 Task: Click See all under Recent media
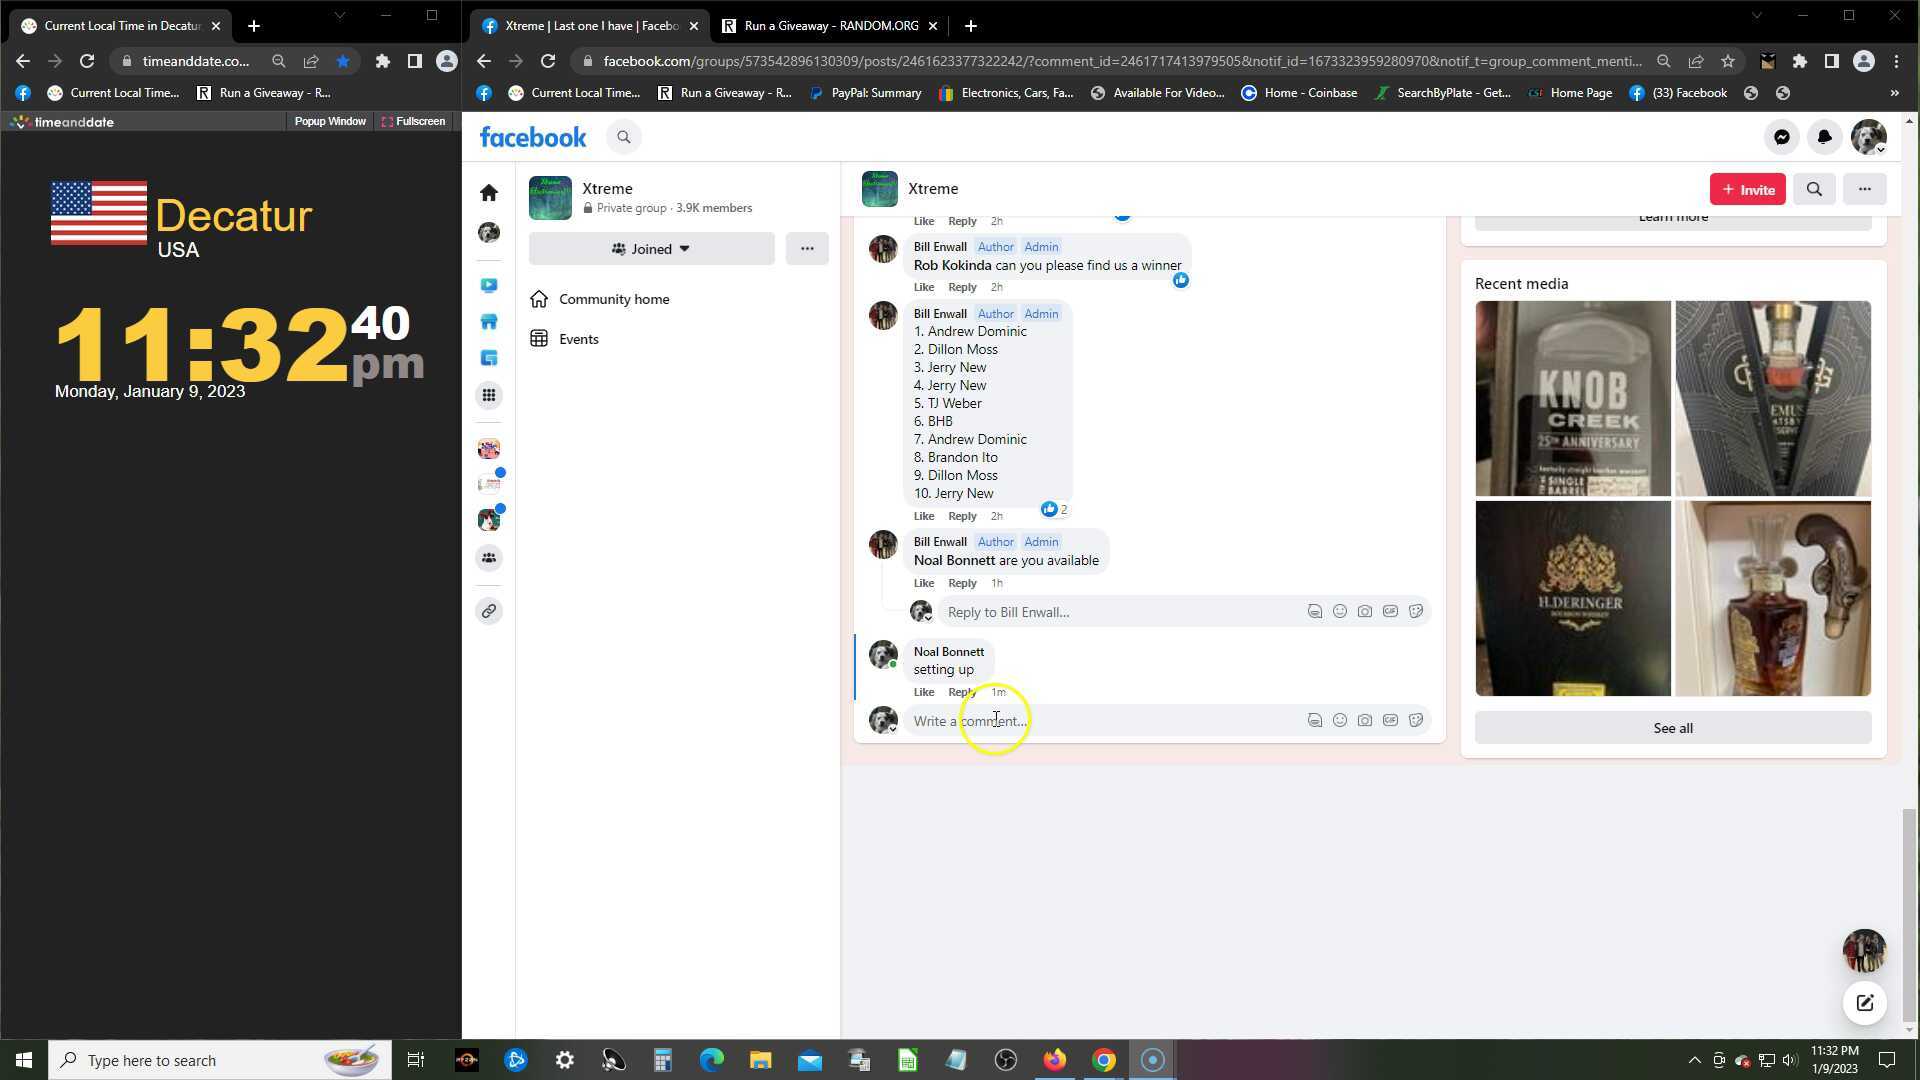pos(1672,728)
